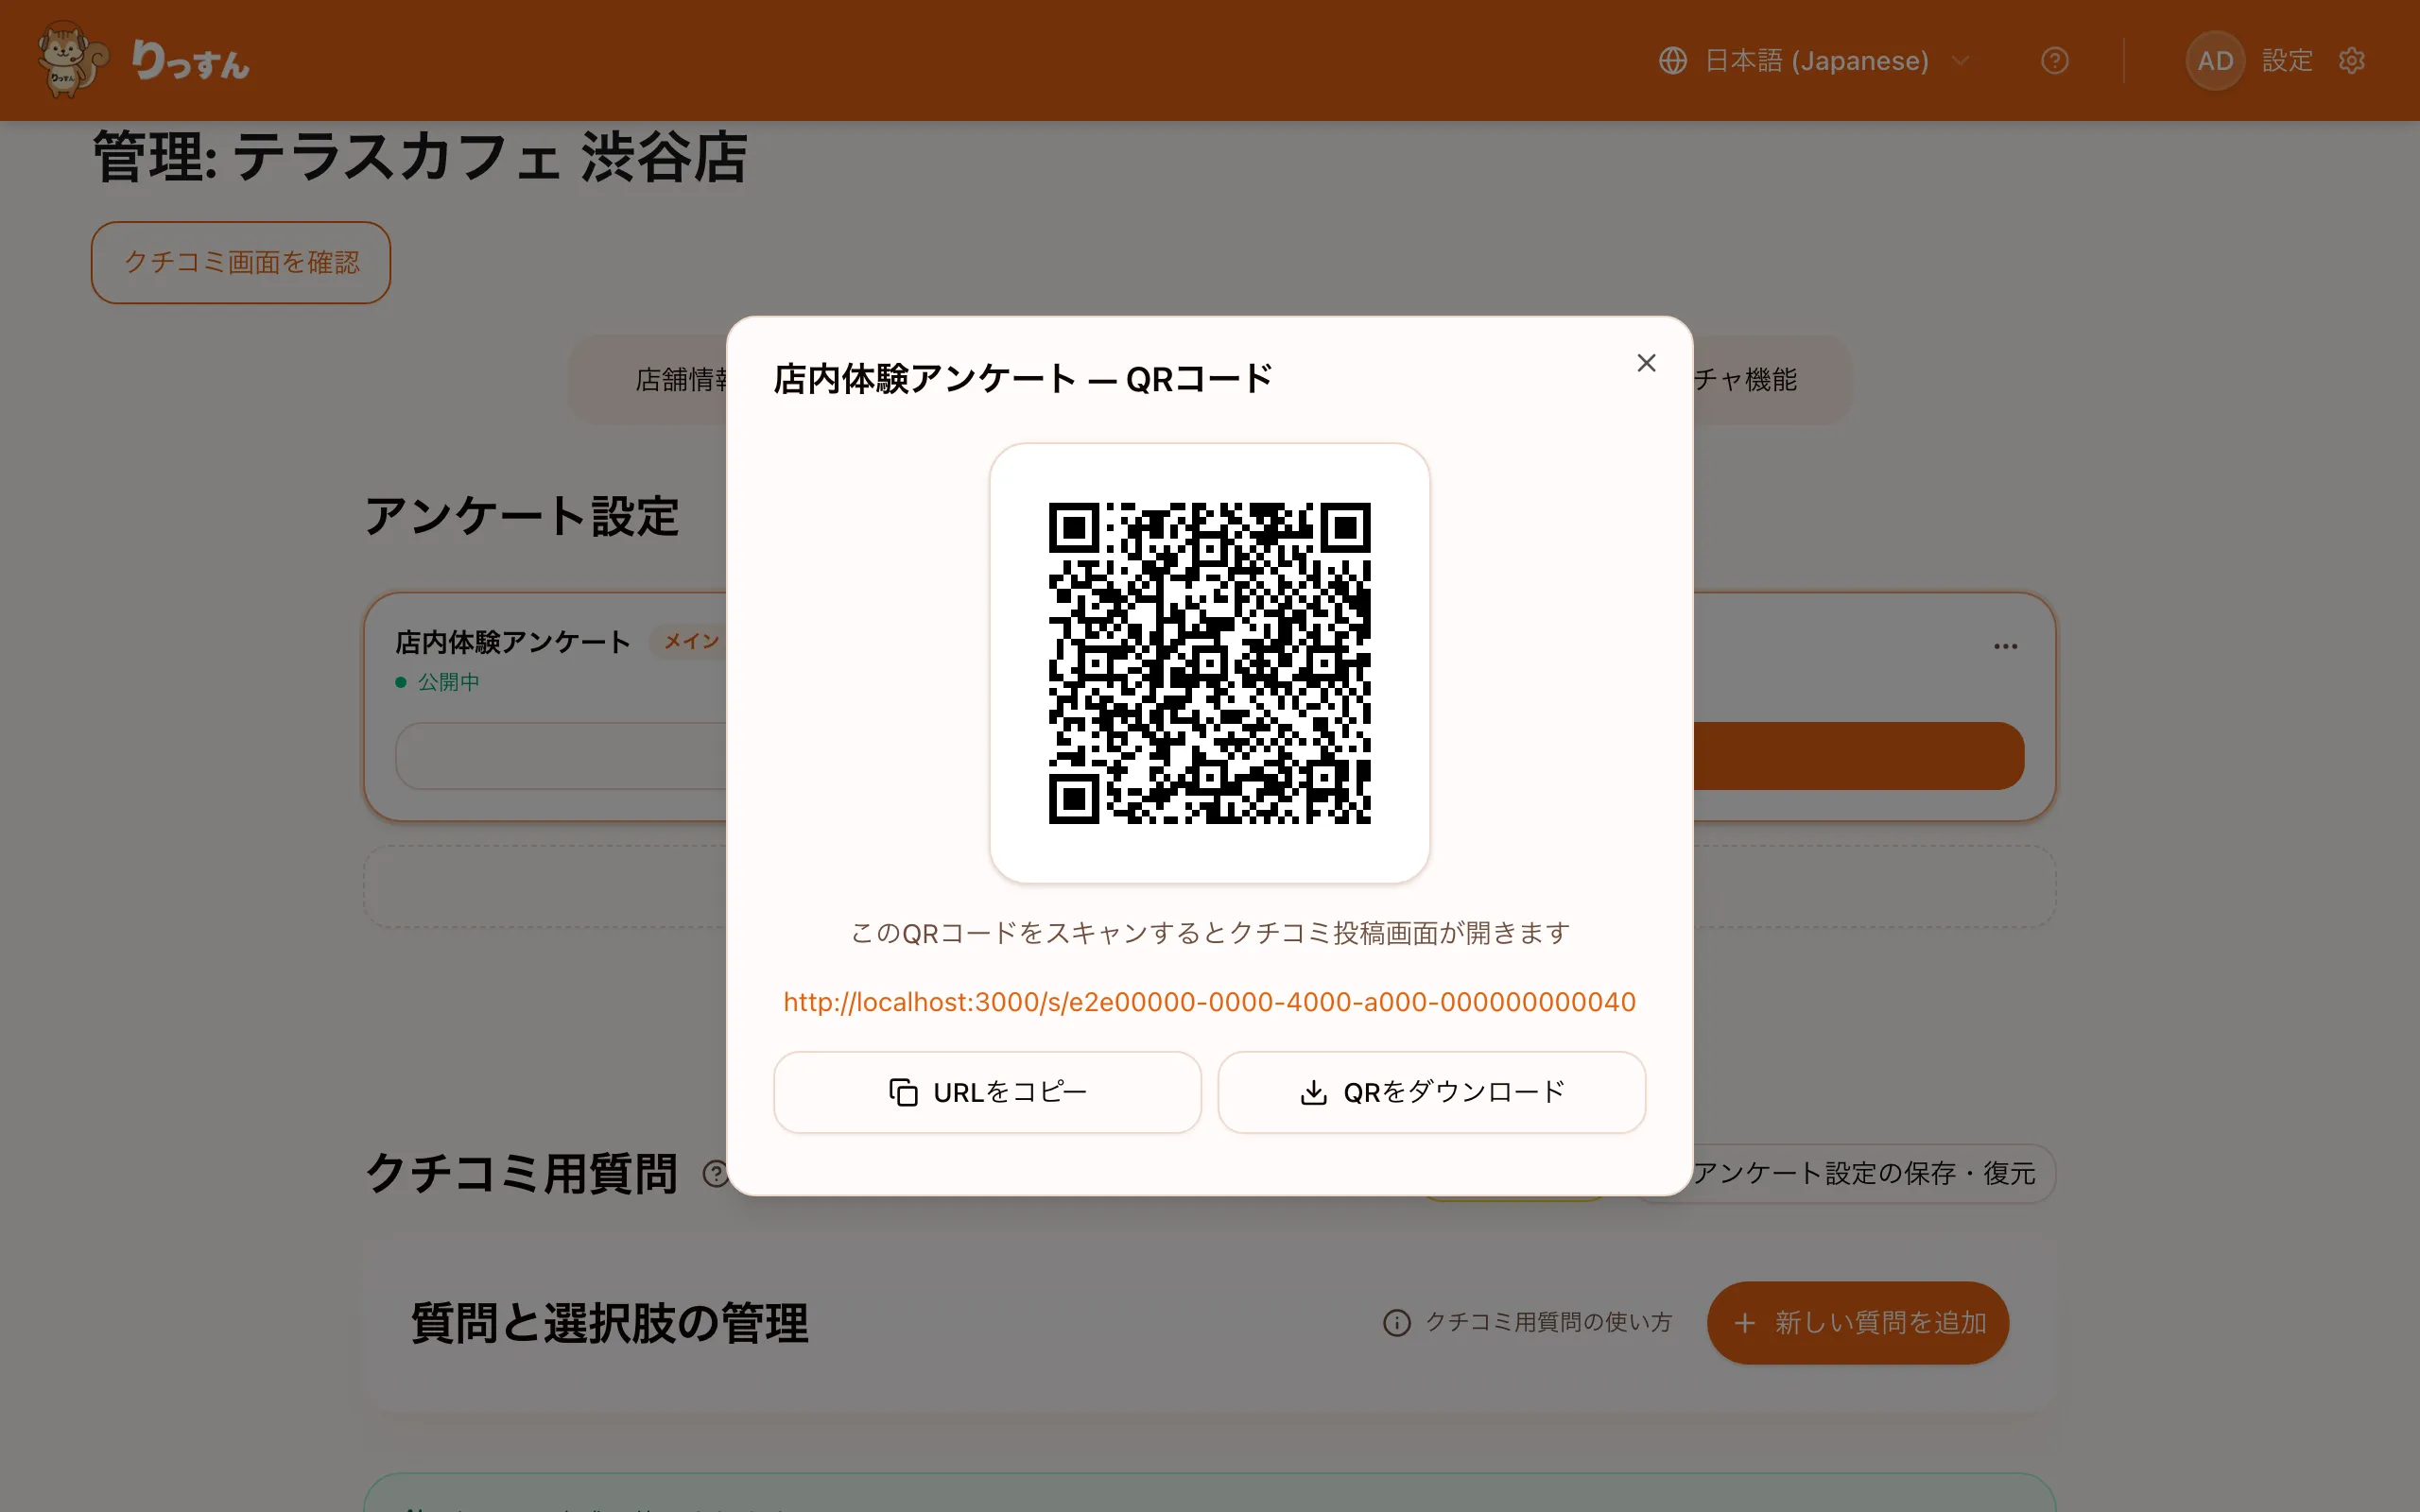This screenshot has height=1512, width=2420.
Task: Click the globe icon in the header
Action: click(x=1673, y=61)
